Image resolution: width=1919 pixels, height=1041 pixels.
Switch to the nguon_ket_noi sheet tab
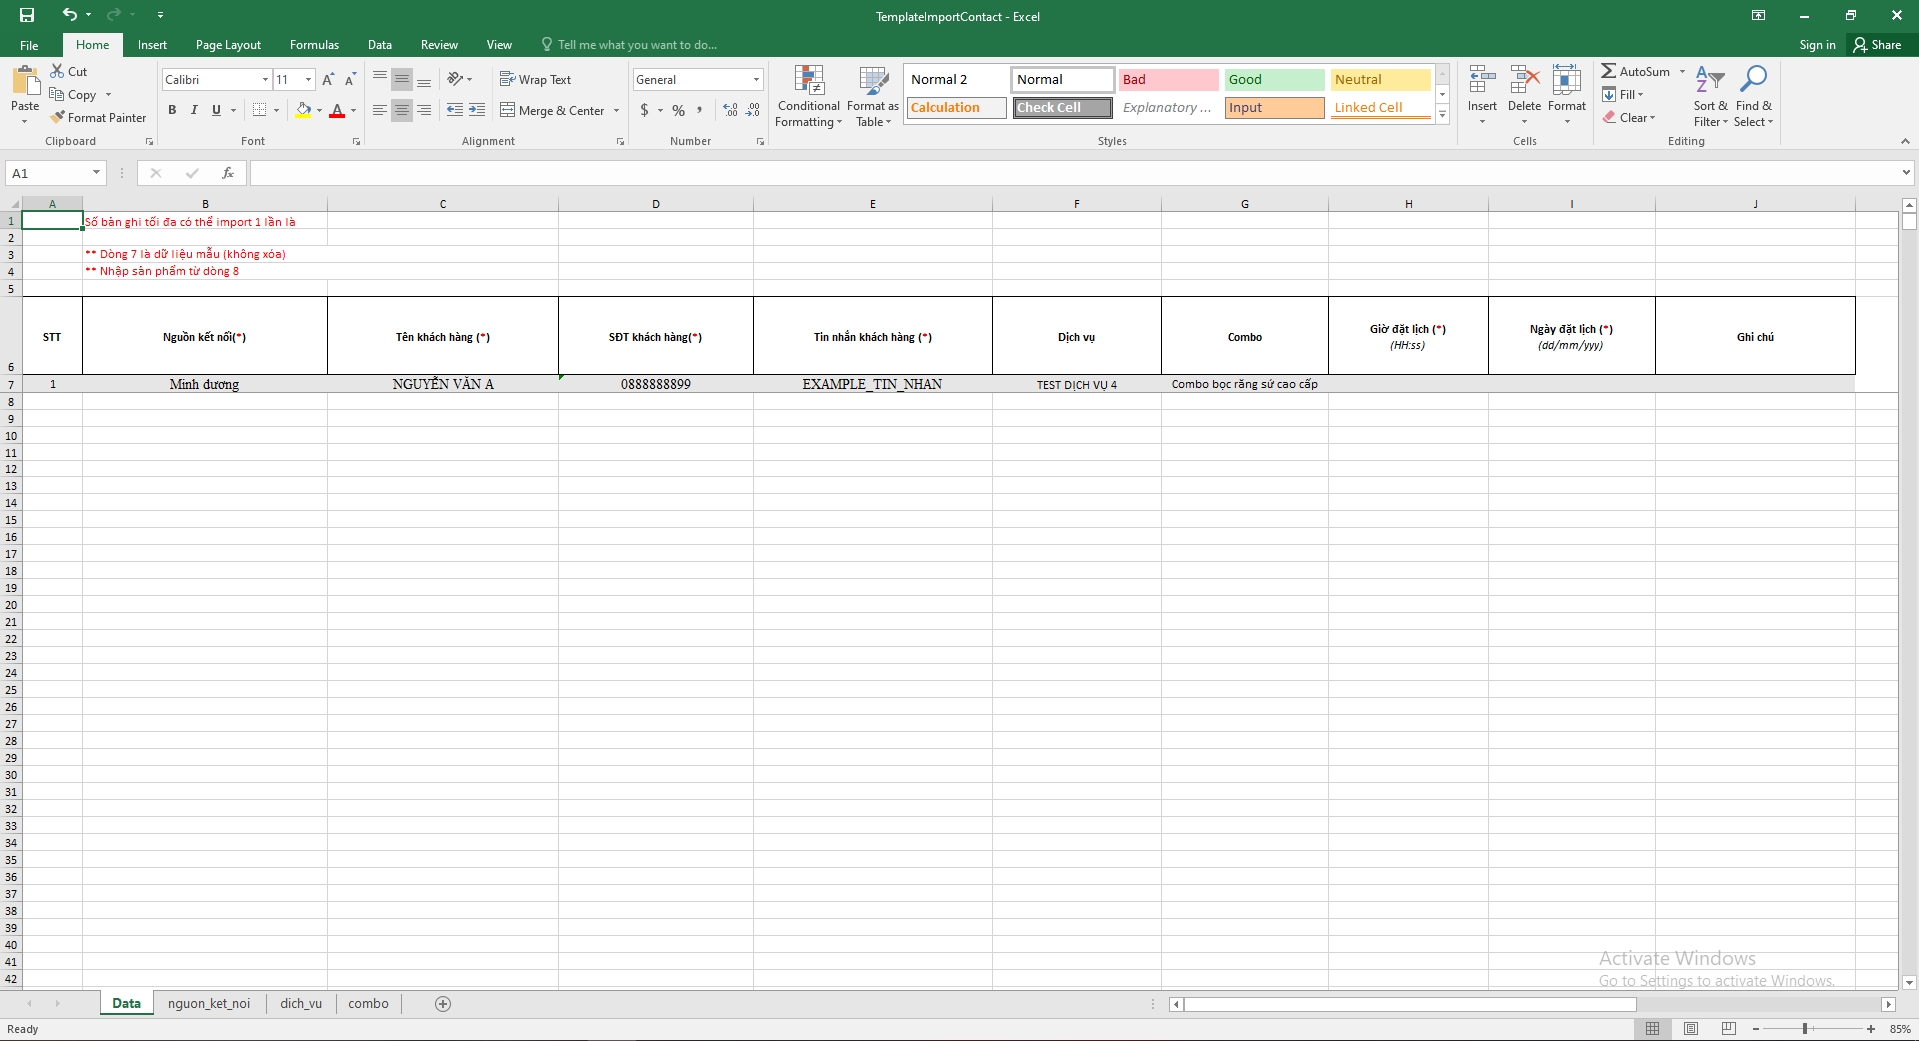tap(209, 1003)
